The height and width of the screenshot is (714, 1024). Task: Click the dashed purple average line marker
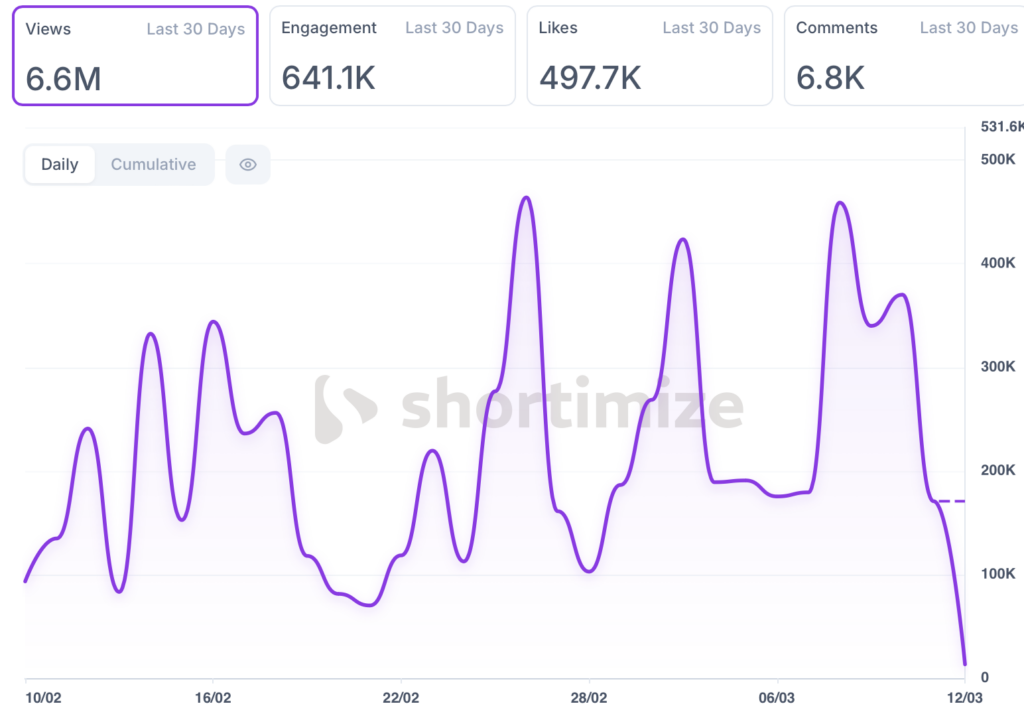[x=951, y=501]
